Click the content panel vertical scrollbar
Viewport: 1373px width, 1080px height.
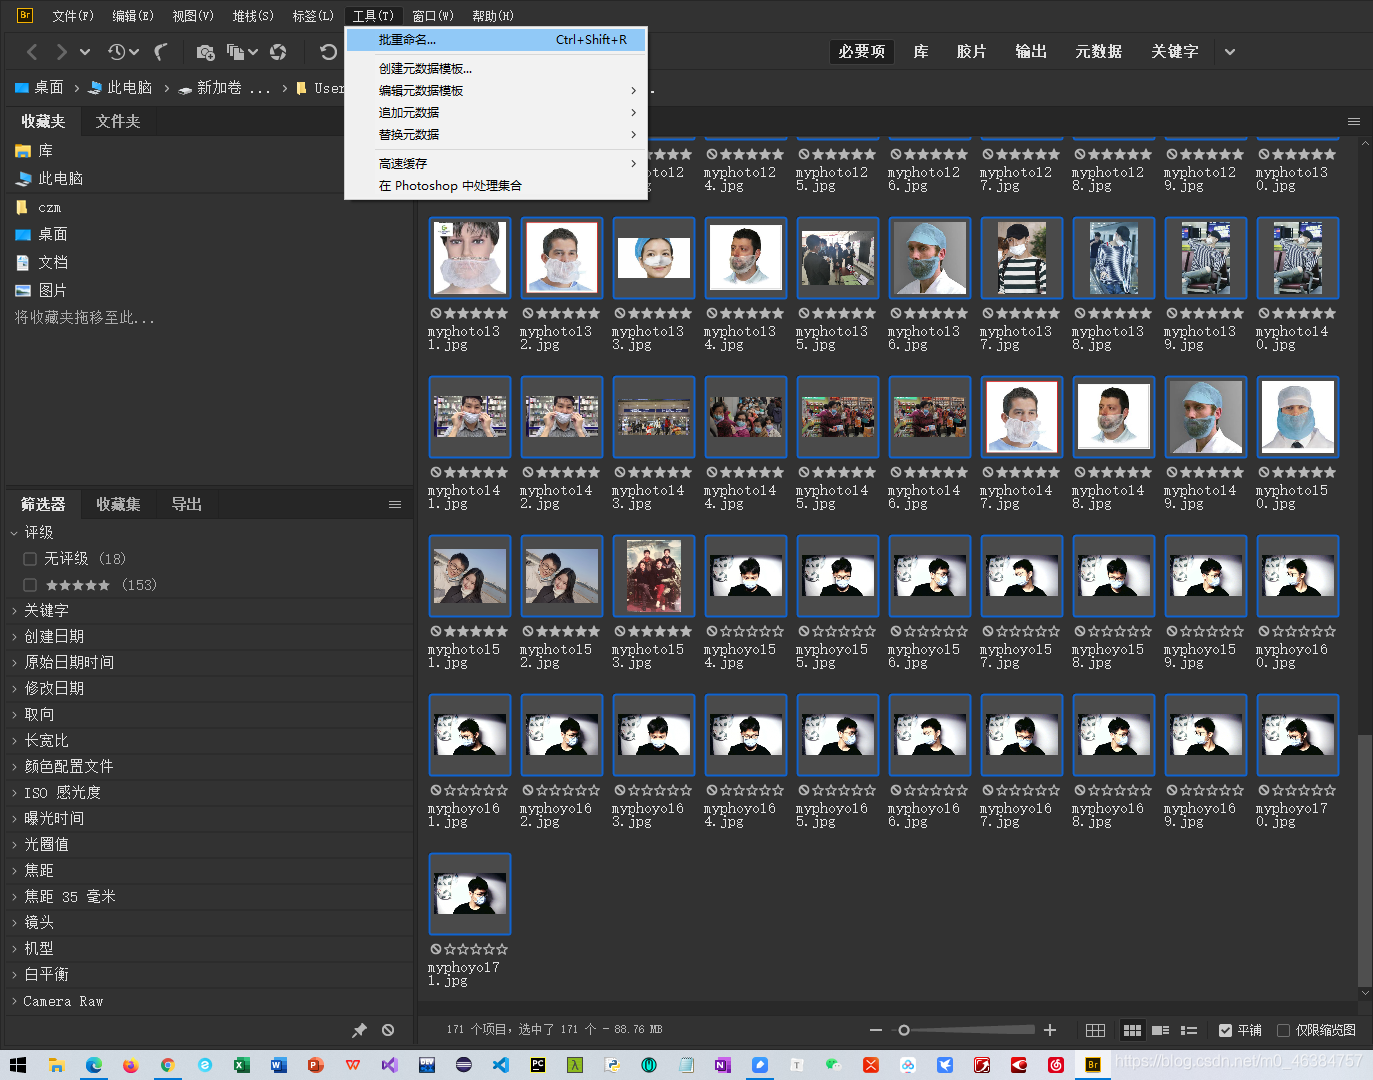[1365, 860]
